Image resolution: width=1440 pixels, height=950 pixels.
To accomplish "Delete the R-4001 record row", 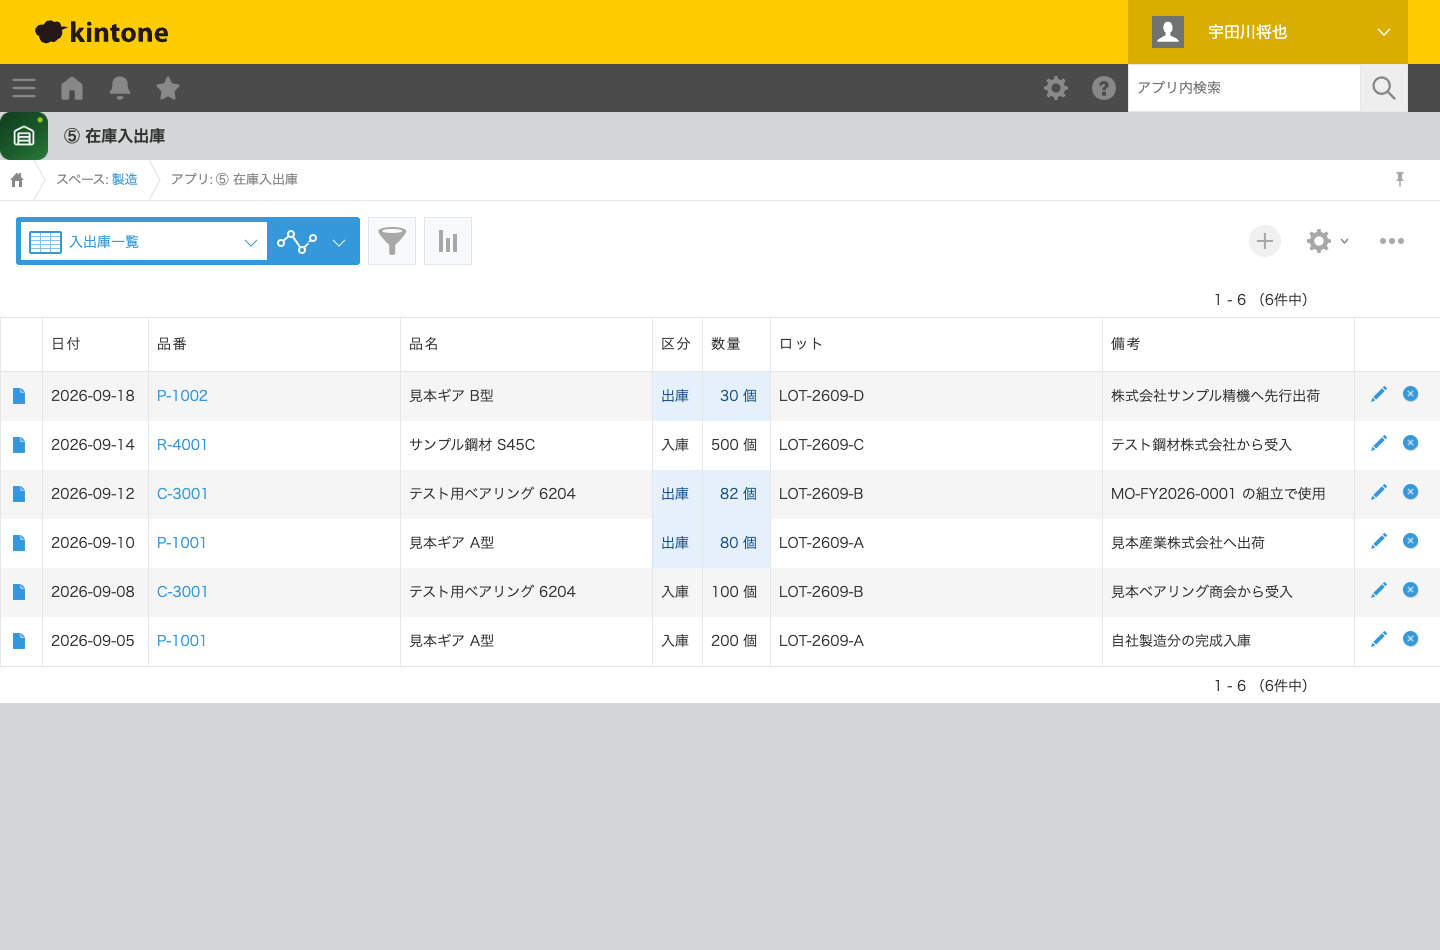I will pyautogui.click(x=1411, y=443).
